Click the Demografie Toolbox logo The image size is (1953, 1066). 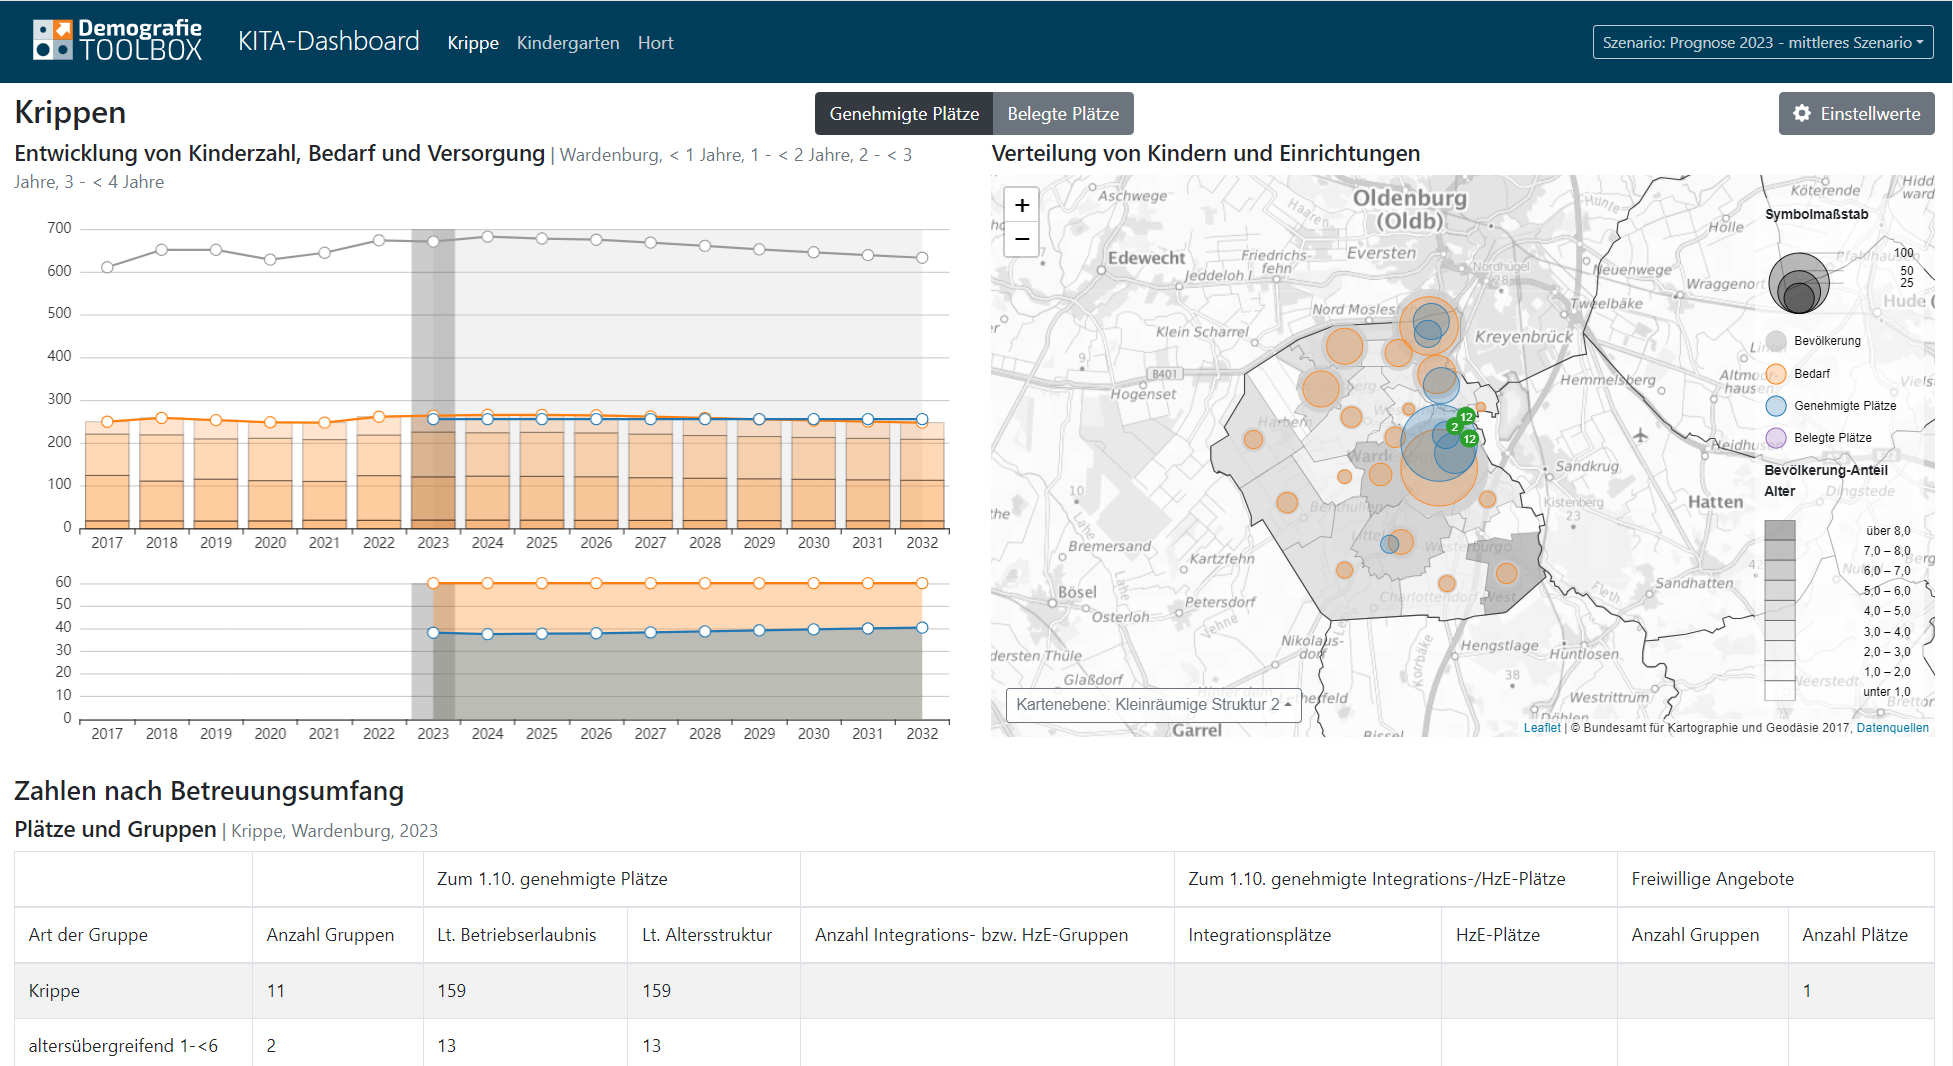pos(117,41)
